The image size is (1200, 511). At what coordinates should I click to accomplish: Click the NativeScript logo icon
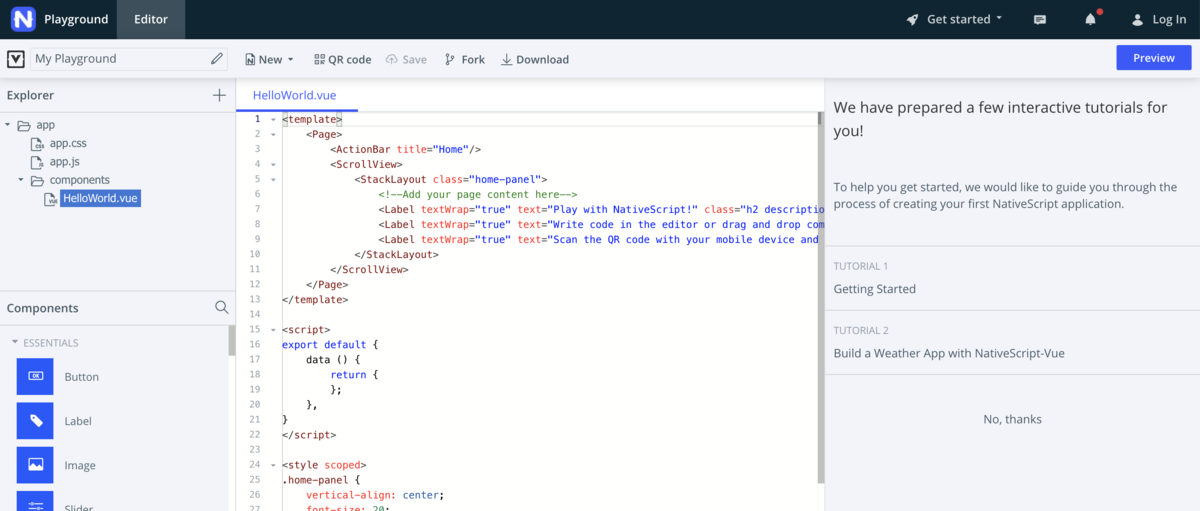(23, 19)
